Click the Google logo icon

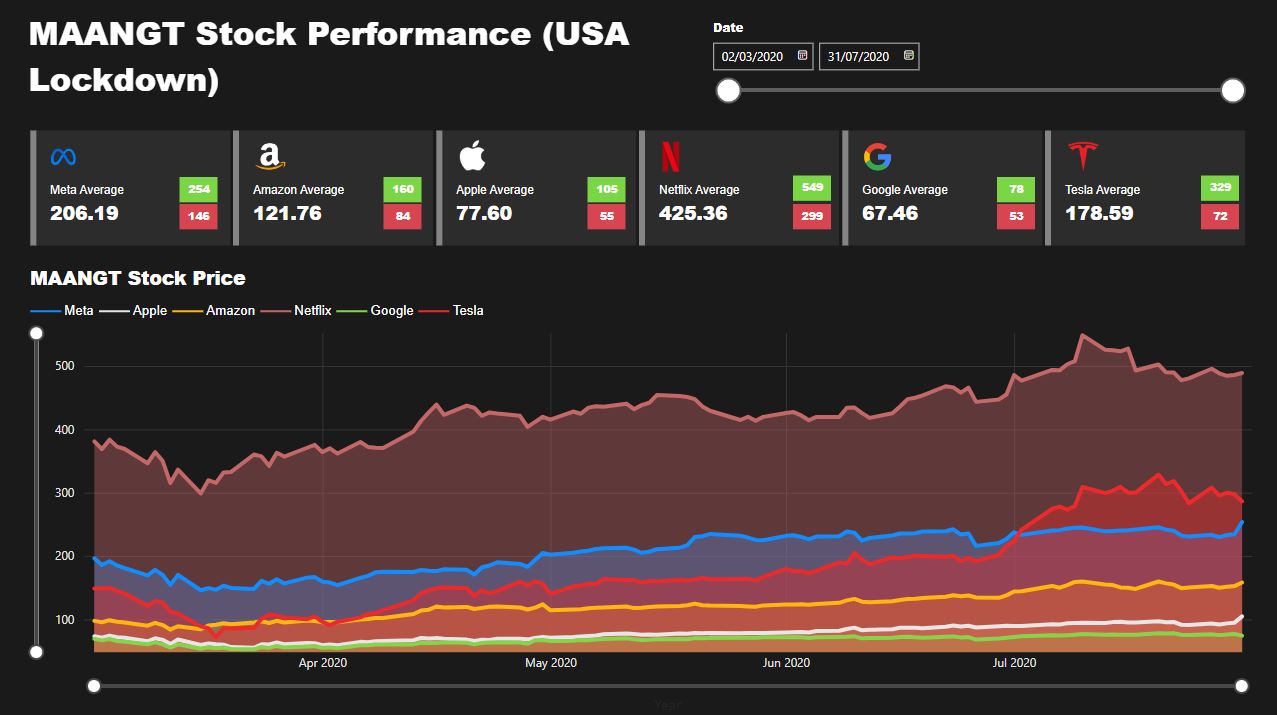click(x=877, y=157)
